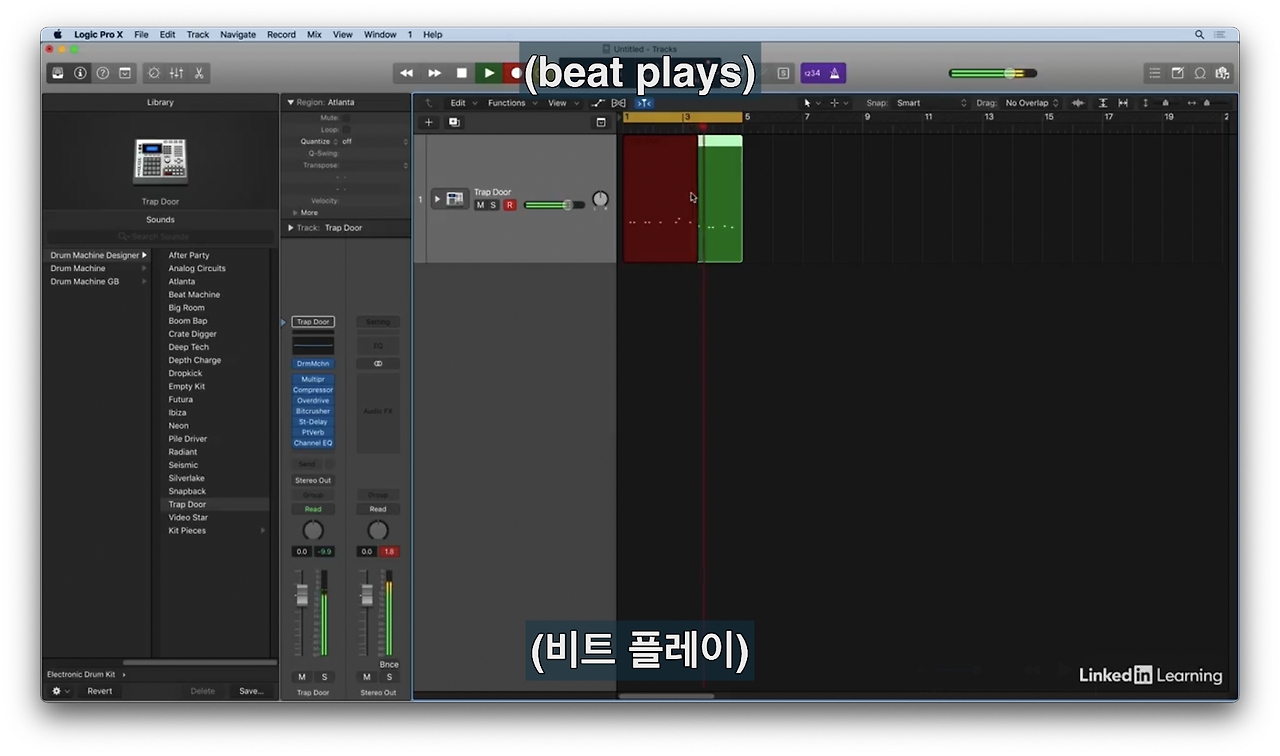Select Boom Bap in the Library list
1280x756 pixels.
tap(188, 321)
